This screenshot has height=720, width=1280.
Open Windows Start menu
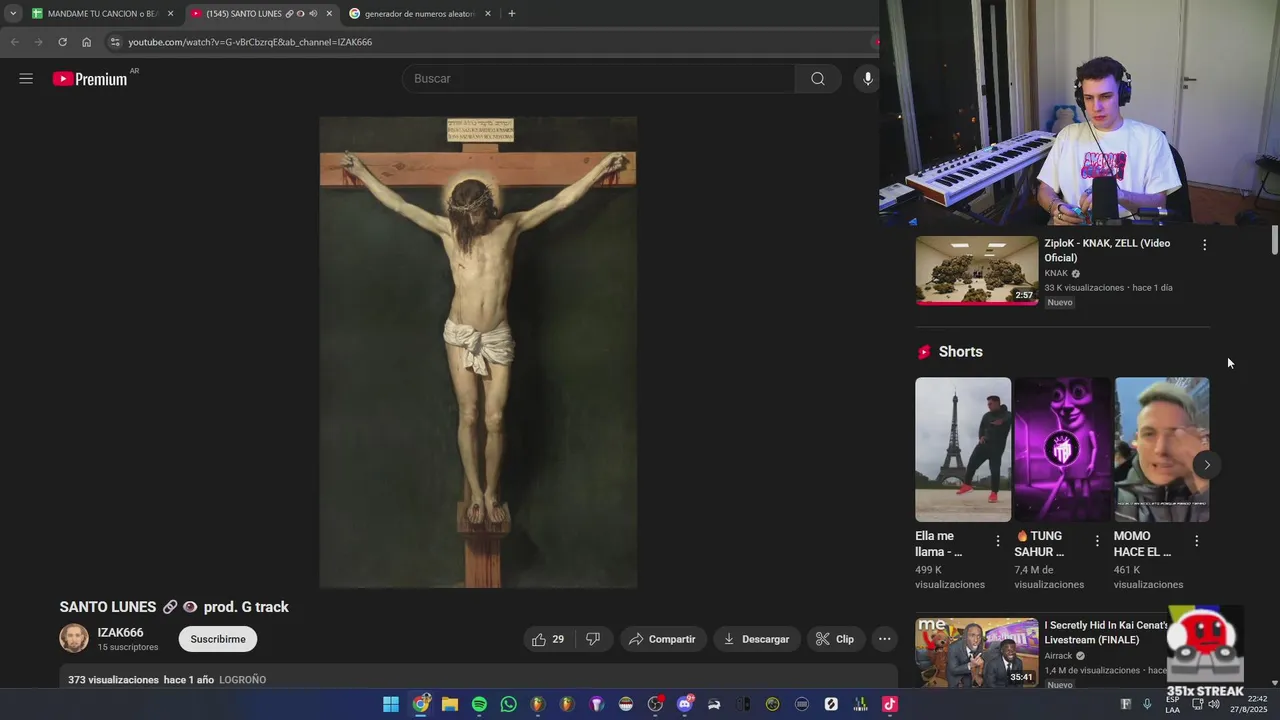(391, 704)
